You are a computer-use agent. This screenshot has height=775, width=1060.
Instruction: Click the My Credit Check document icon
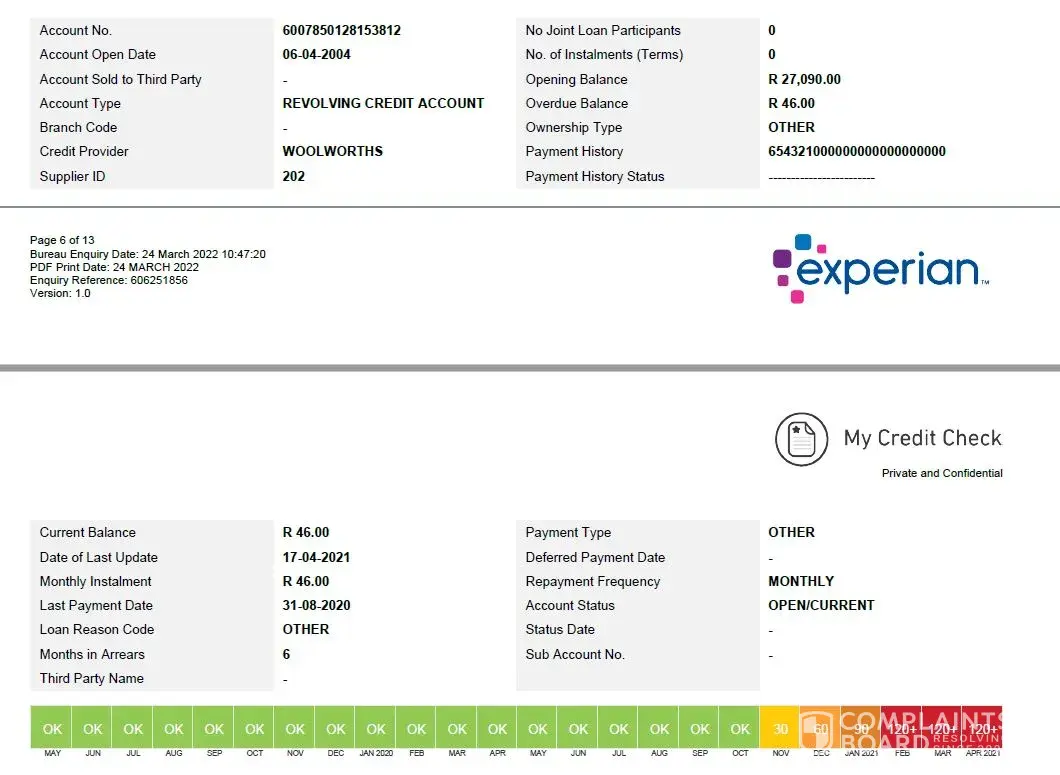(x=801, y=439)
